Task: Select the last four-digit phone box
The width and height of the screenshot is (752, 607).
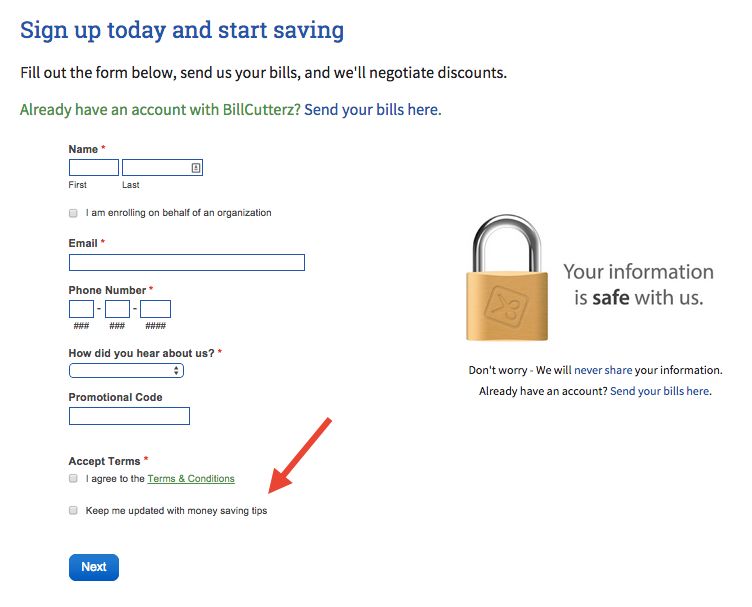Action: [155, 309]
